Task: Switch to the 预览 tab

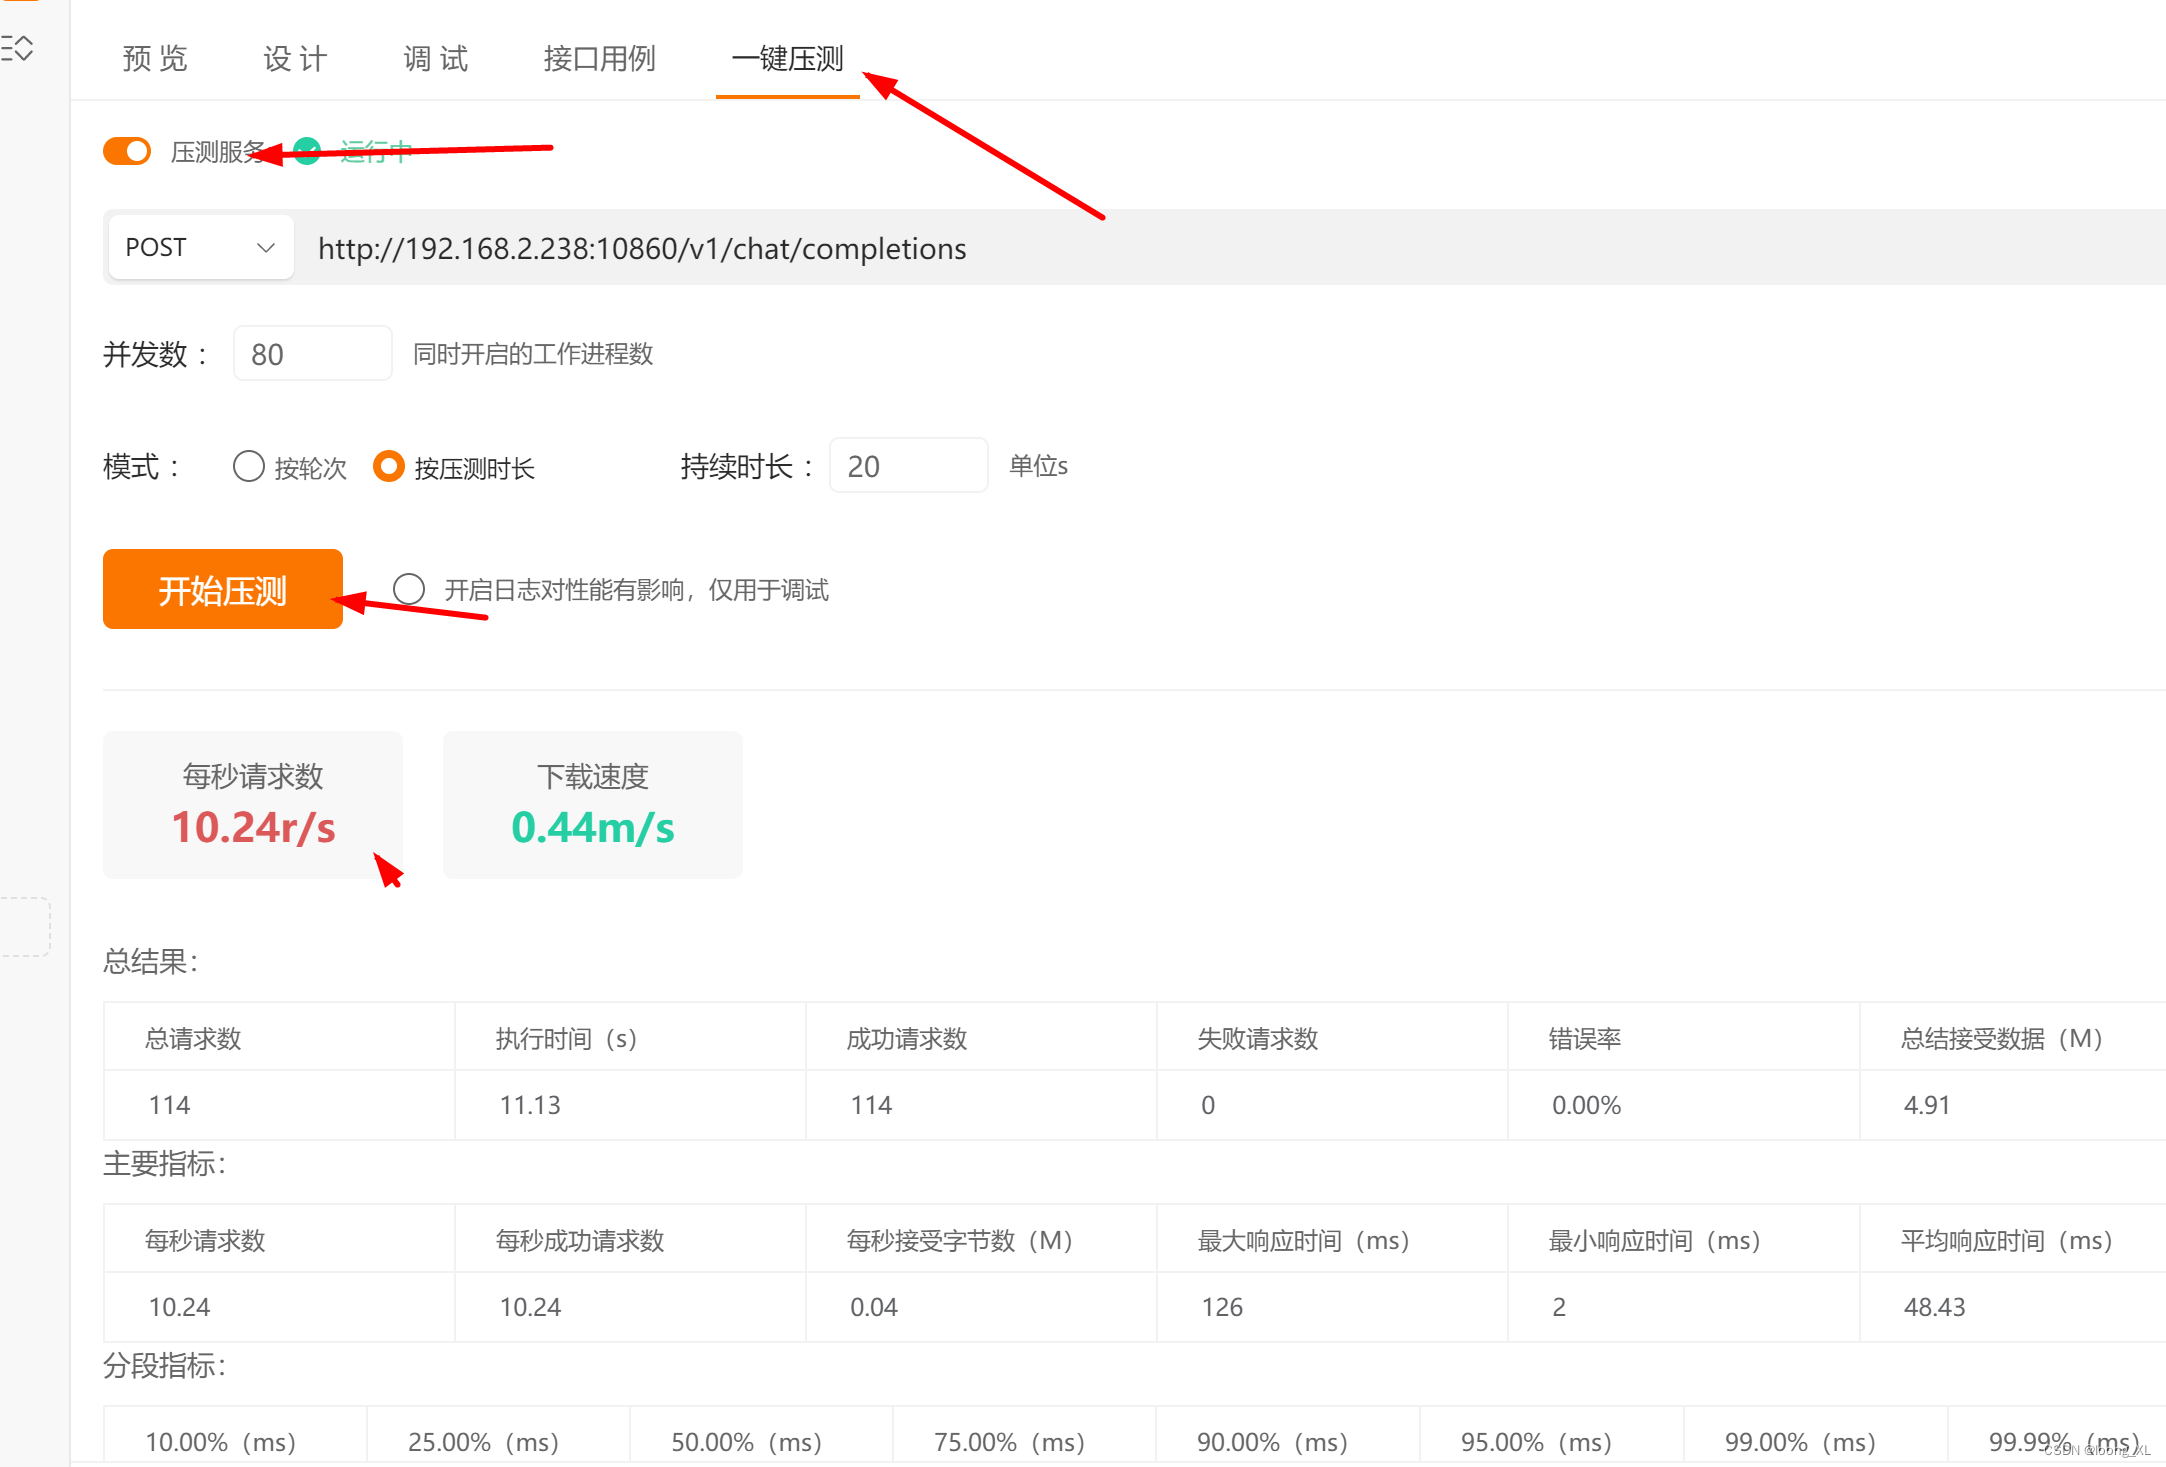Action: pyautogui.click(x=156, y=59)
